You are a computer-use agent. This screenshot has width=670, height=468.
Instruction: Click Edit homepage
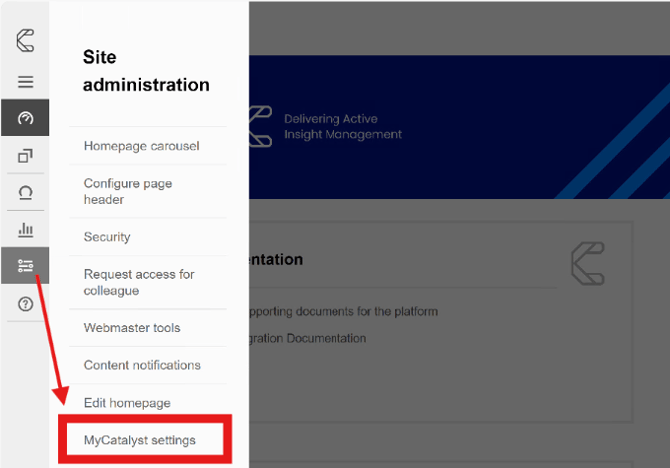(x=127, y=403)
